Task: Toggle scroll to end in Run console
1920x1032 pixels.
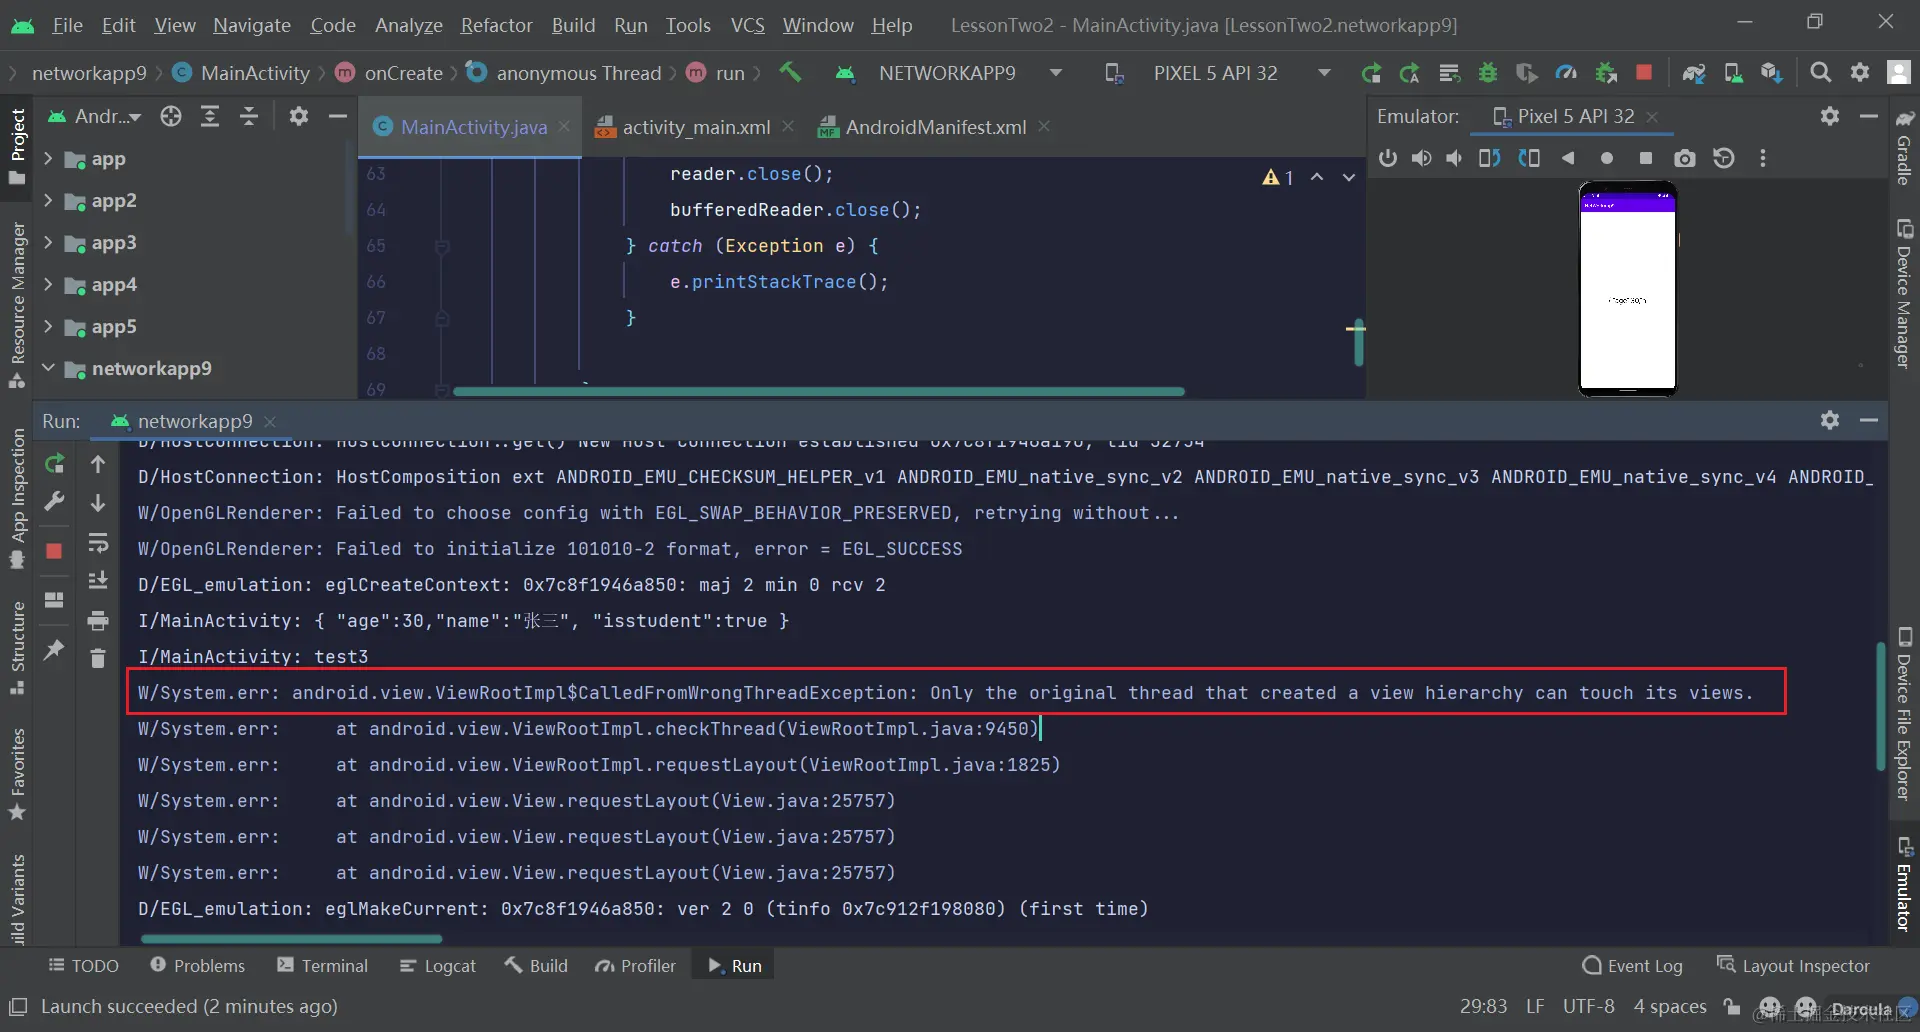Action: (98, 581)
